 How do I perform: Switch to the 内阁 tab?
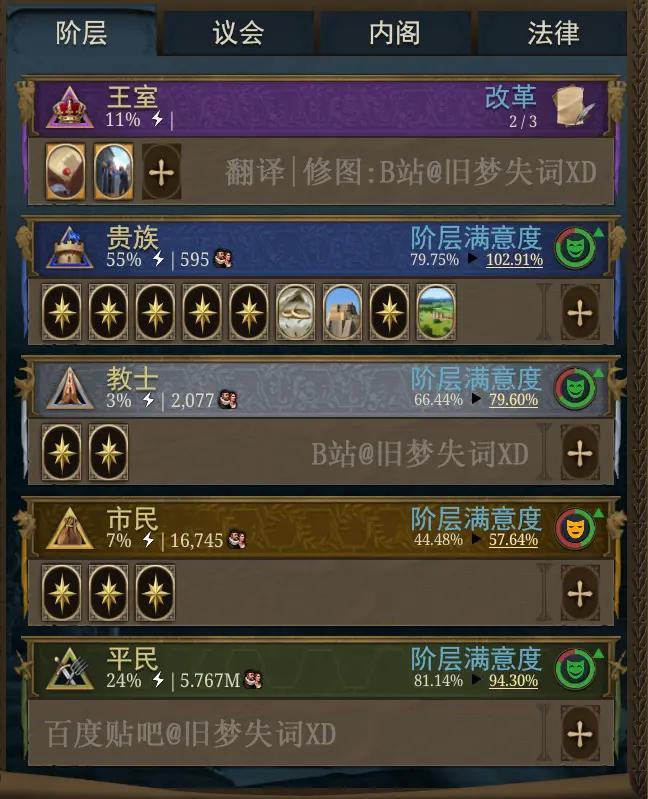pos(395,33)
